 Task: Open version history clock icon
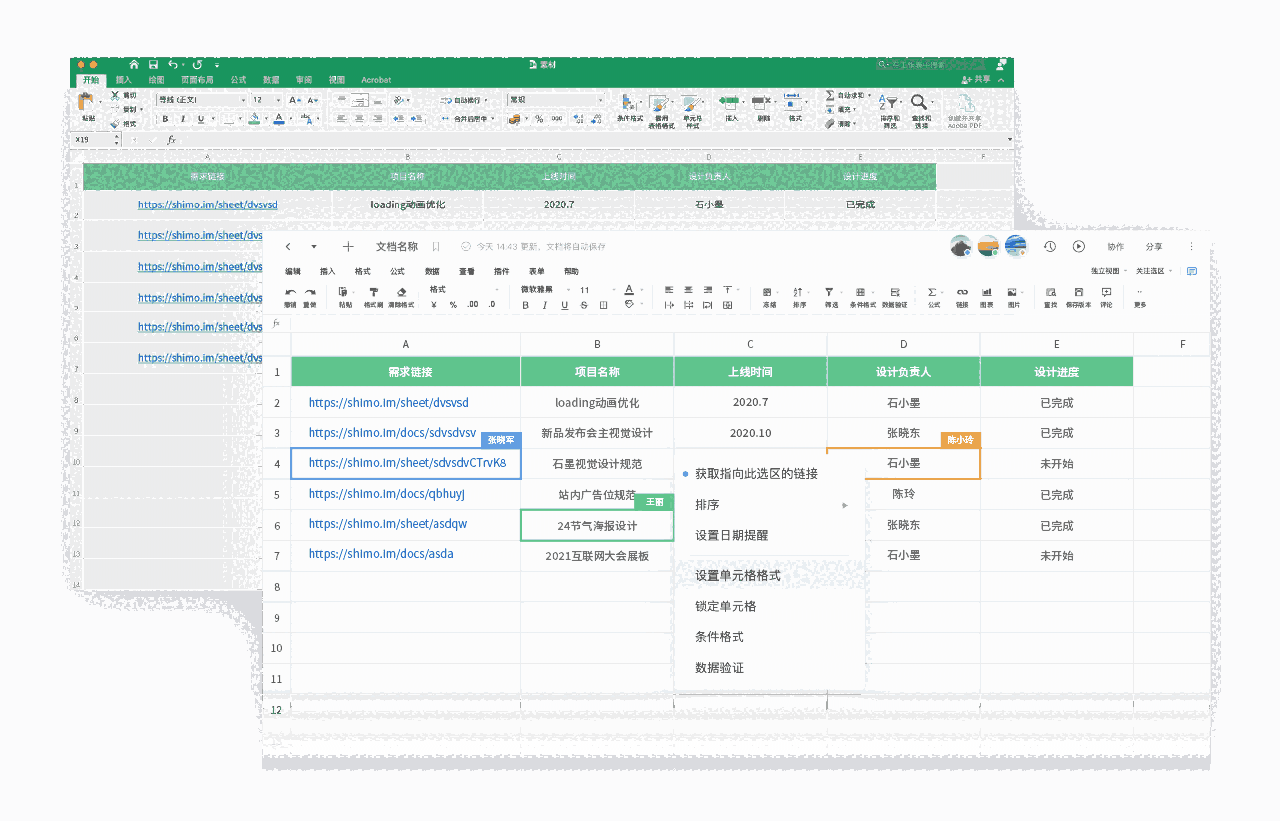point(1050,247)
